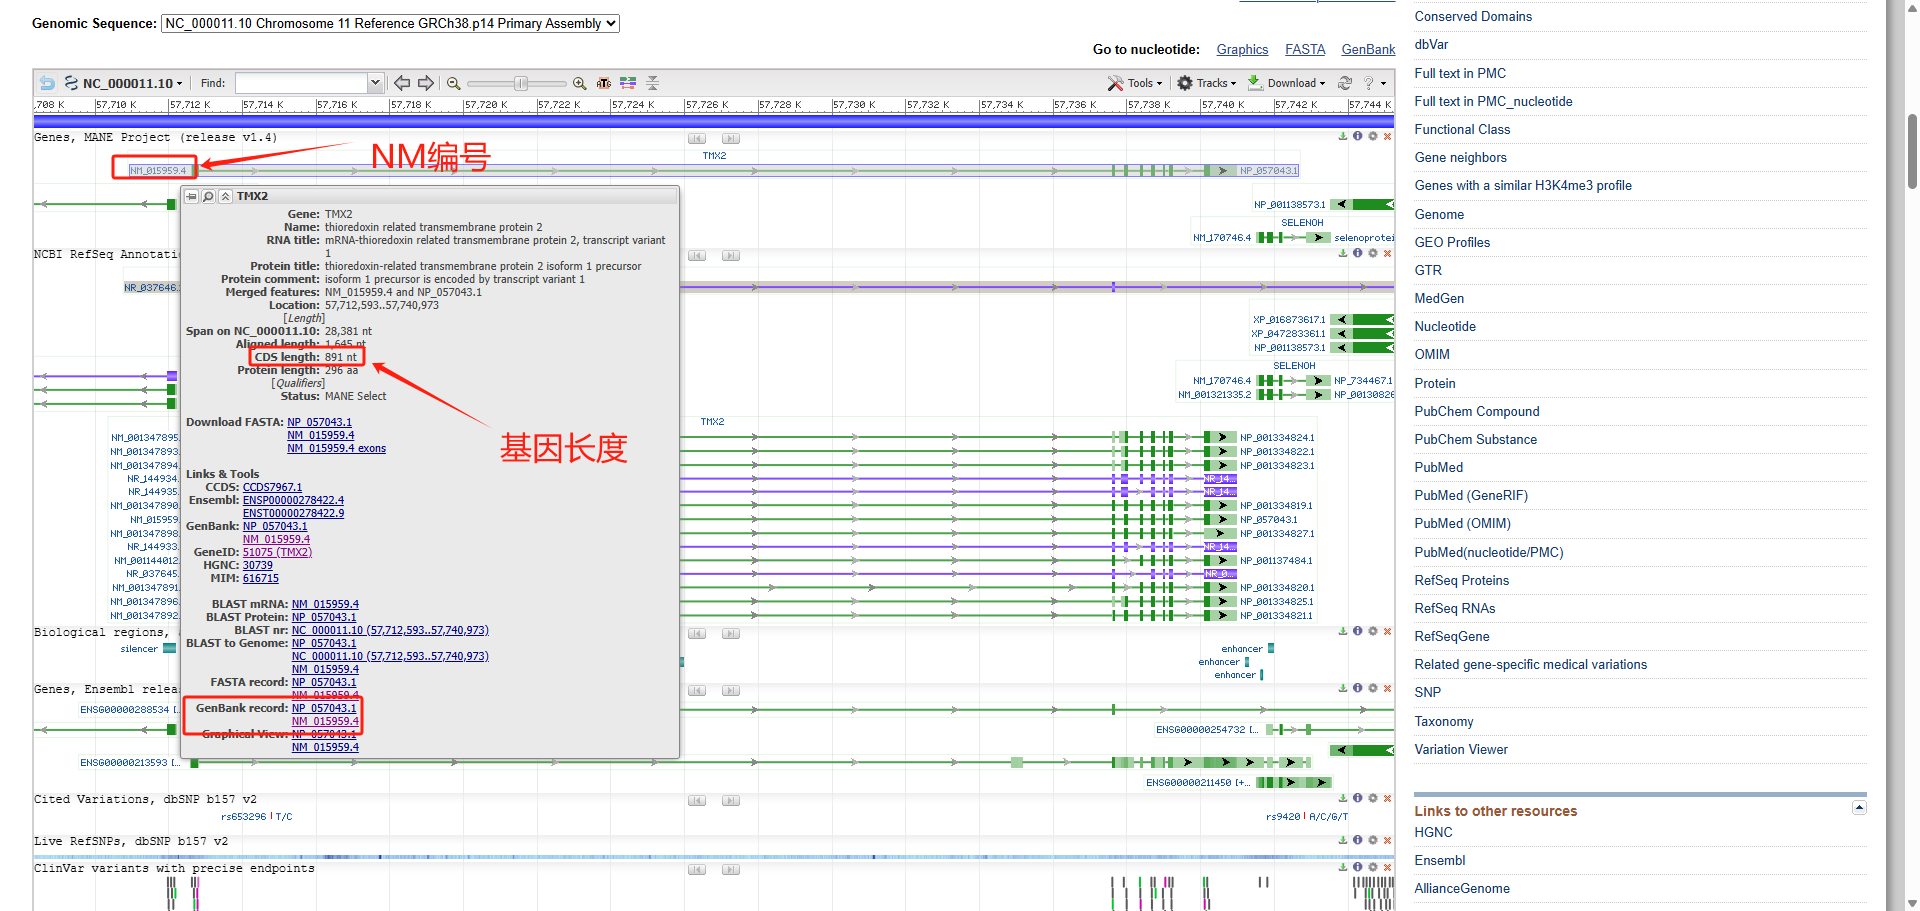Open ENSP00000278422.4 Ensembl link
The image size is (1920, 911).
pos(293,500)
